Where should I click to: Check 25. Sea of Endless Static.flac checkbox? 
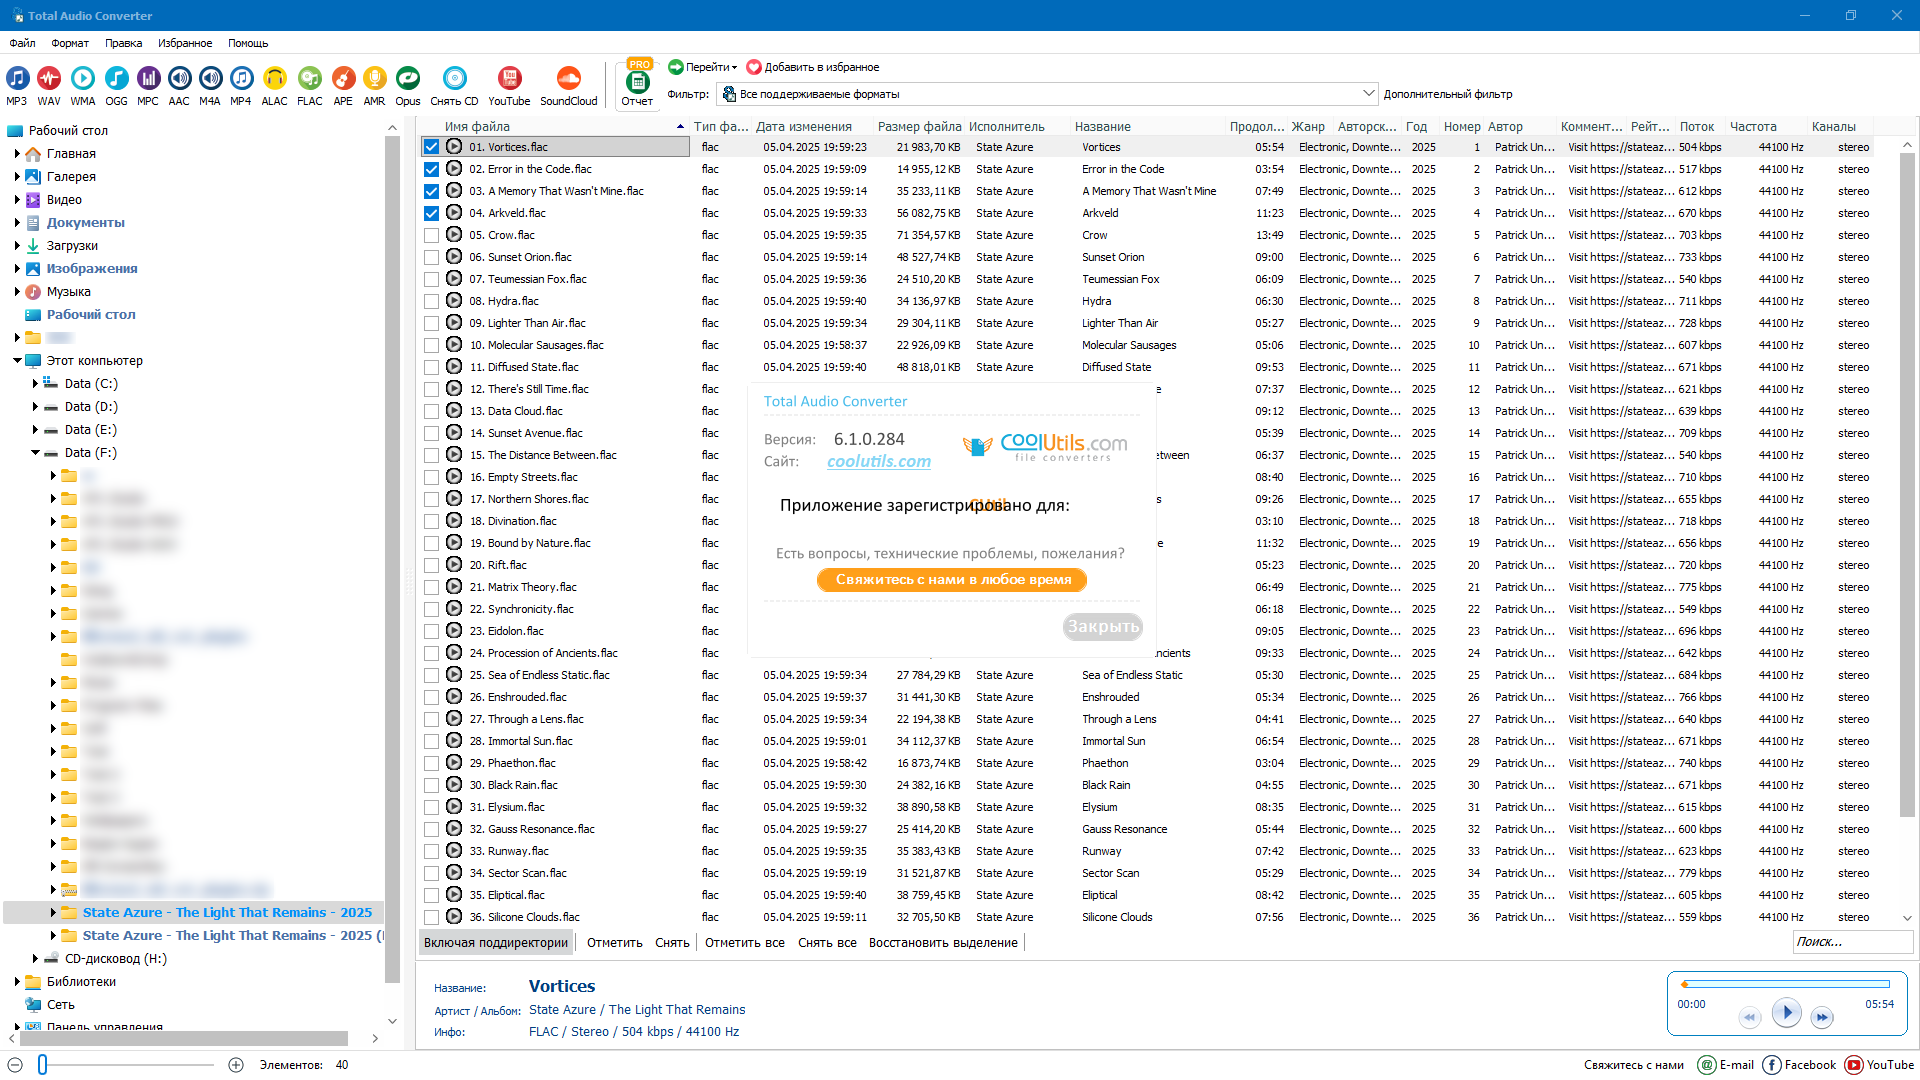click(x=431, y=675)
